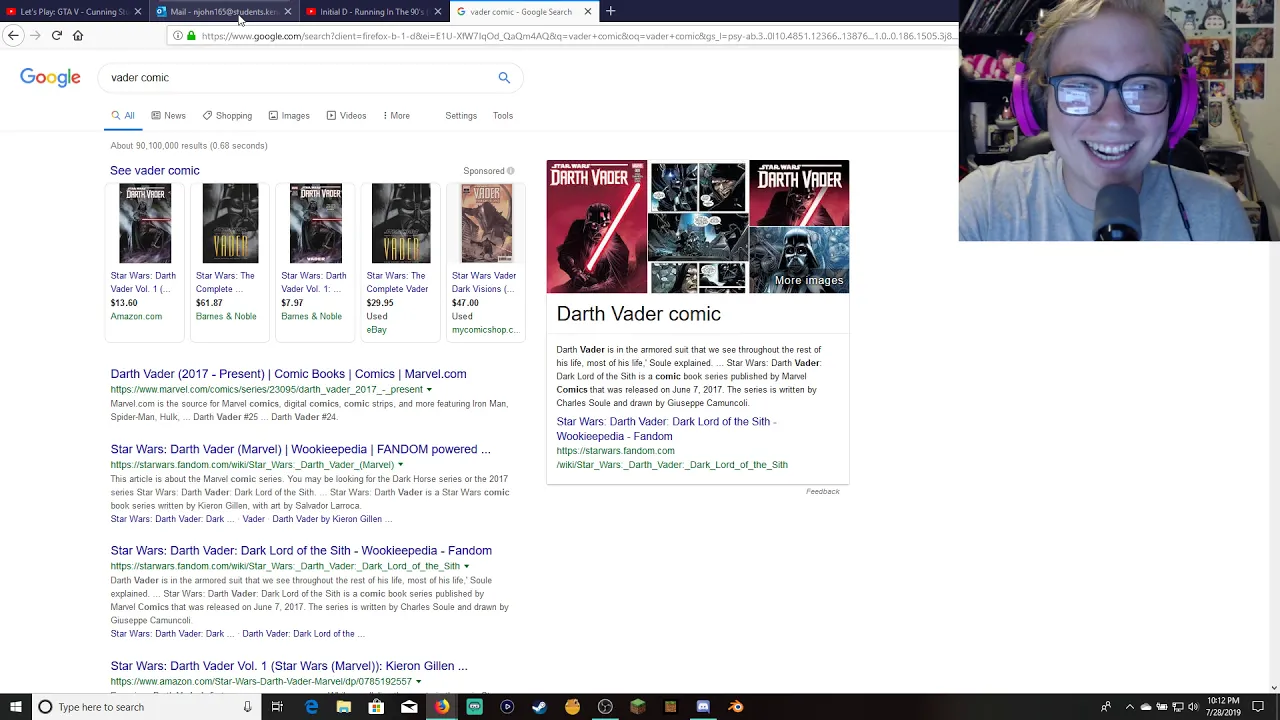This screenshot has width=1280, height=720.
Task: Open the action center notifications icon
Action: (x=1258, y=707)
